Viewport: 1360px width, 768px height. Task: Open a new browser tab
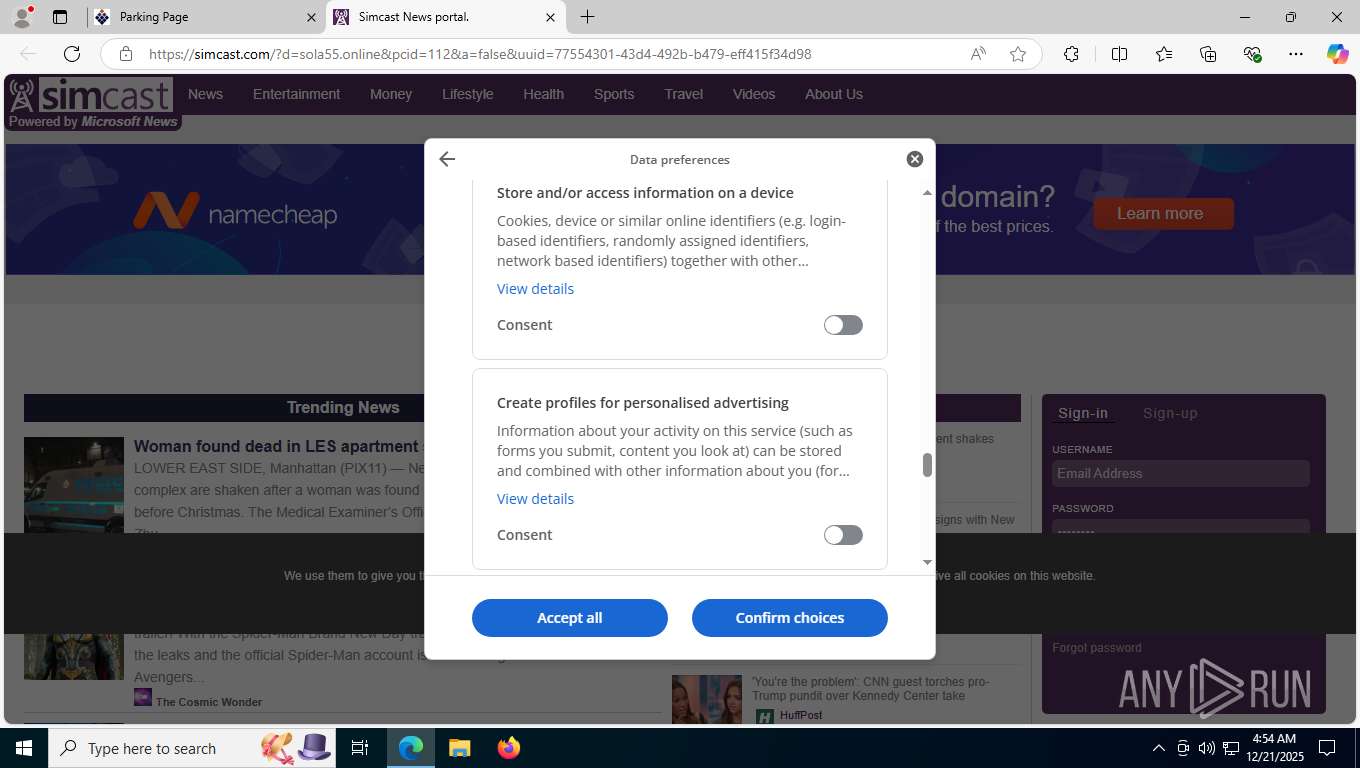pyautogui.click(x=587, y=17)
